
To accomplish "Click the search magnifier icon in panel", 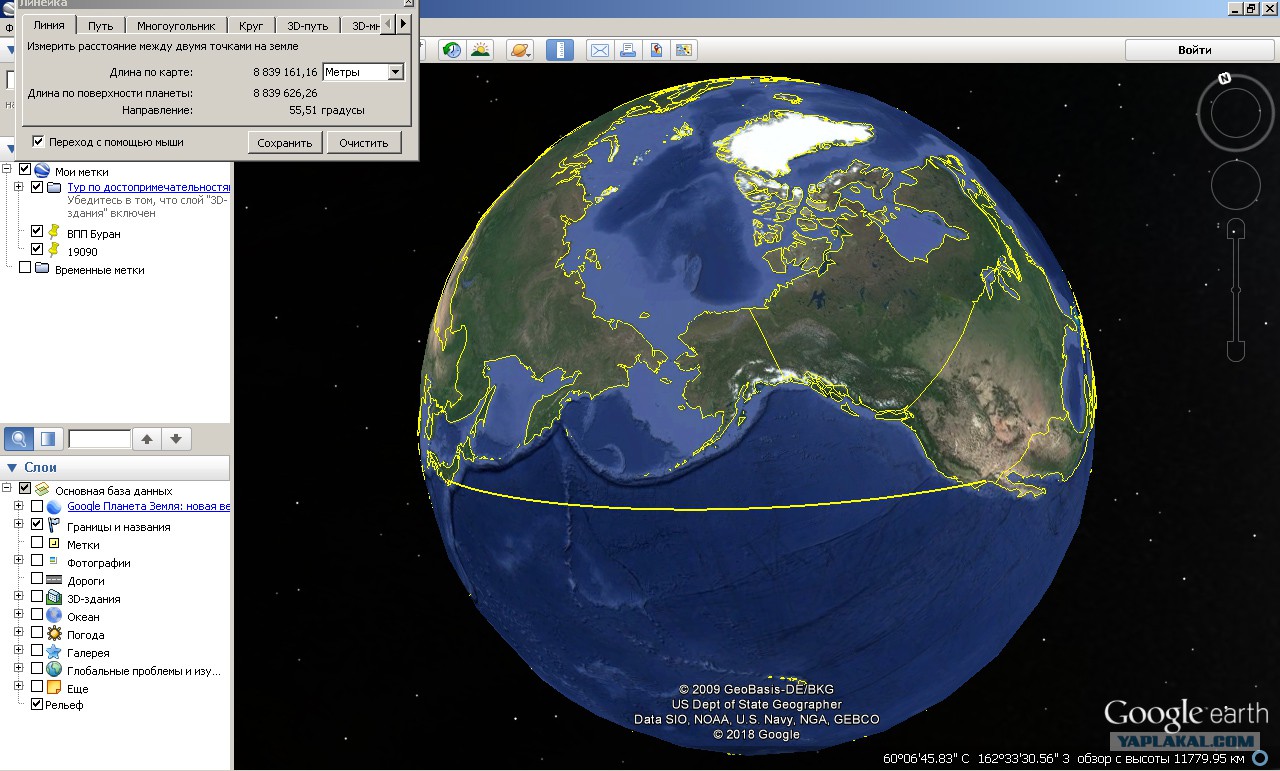I will 18,439.
